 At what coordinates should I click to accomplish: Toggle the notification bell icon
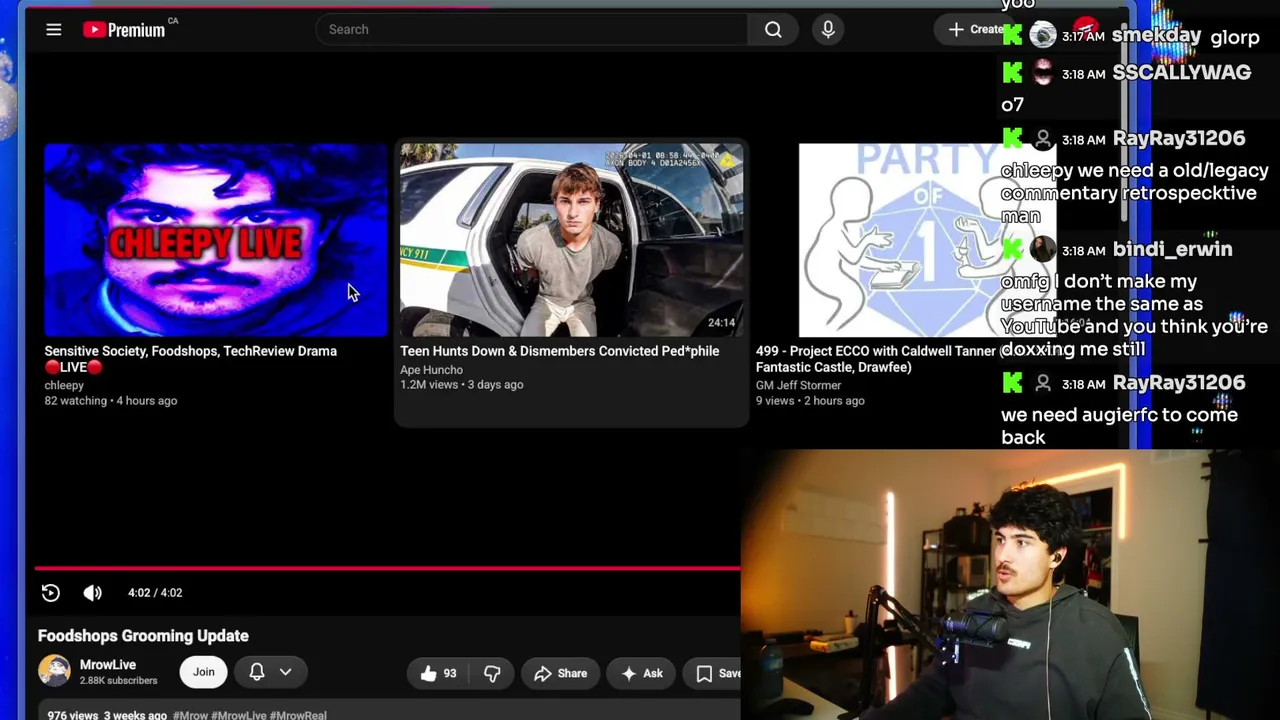tap(257, 672)
